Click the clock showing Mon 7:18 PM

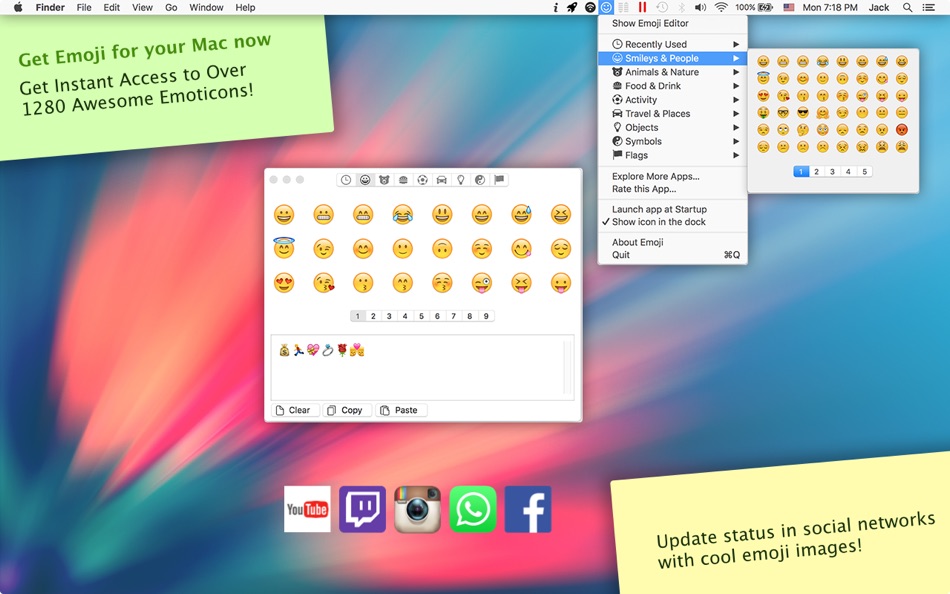click(829, 7)
